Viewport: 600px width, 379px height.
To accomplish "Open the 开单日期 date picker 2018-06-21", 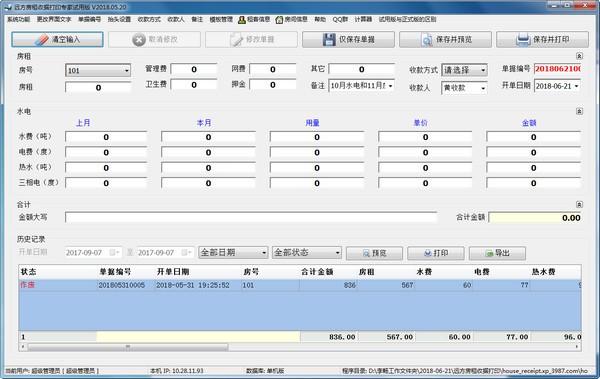I will click(557, 86).
